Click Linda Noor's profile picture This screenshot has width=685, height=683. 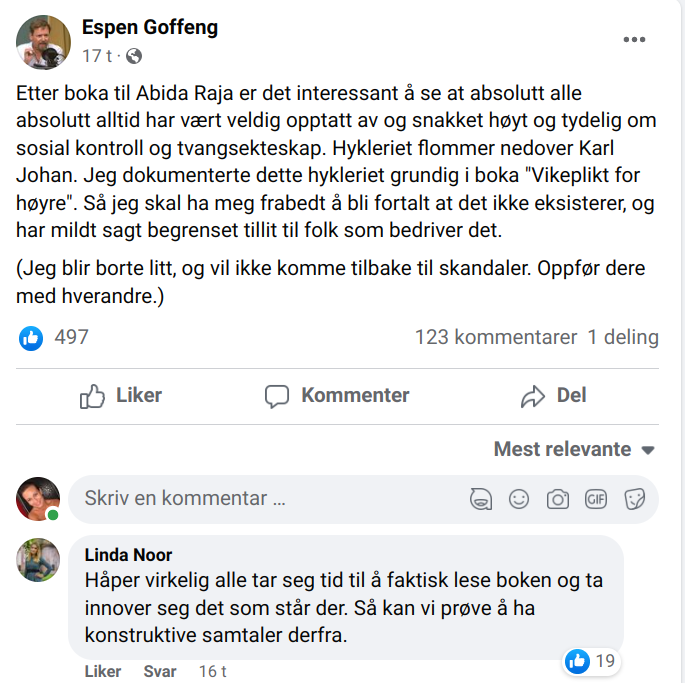point(39,559)
